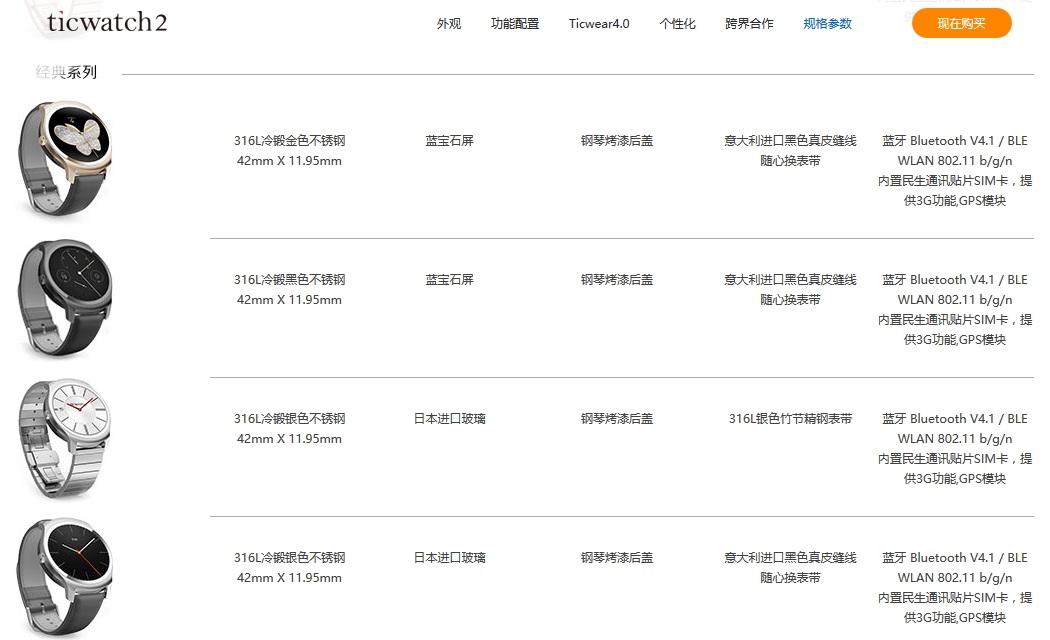The image size is (1050, 640).
Task: Open the Ticwear4.0 navigation item
Action: tap(598, 24)
